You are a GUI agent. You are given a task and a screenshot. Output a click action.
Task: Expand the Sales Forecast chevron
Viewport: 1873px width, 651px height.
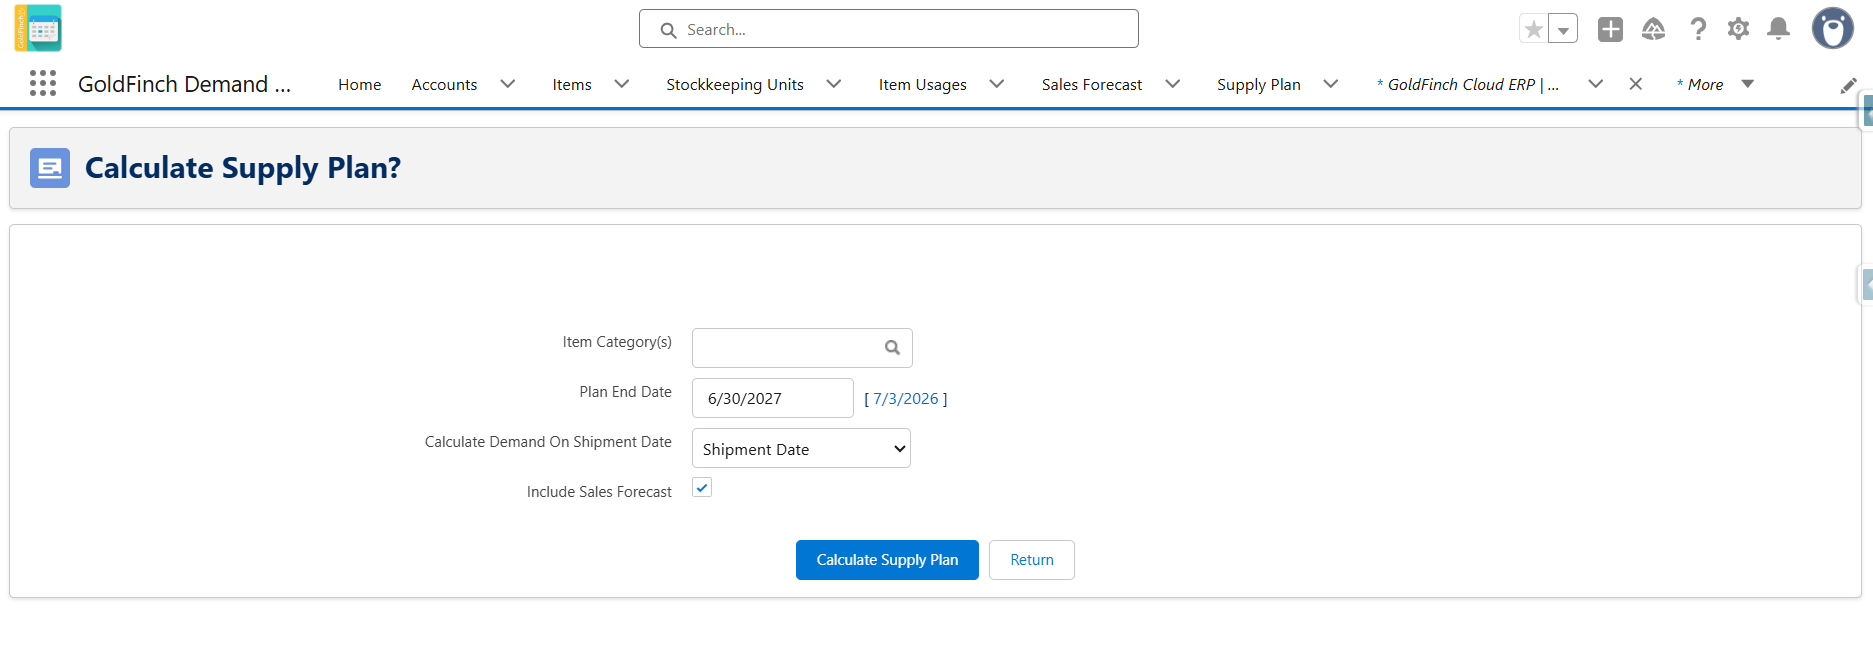tap(1173, 84)
